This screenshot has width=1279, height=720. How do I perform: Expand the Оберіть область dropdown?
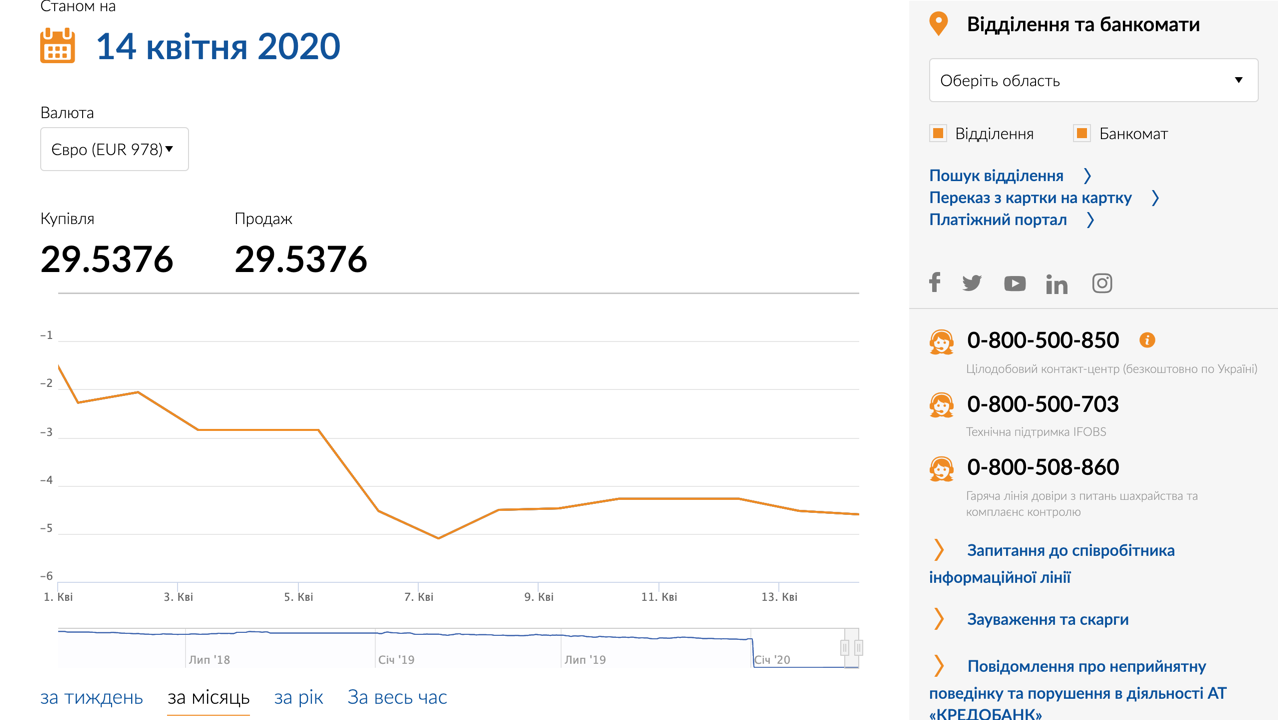coord(1093,80)
